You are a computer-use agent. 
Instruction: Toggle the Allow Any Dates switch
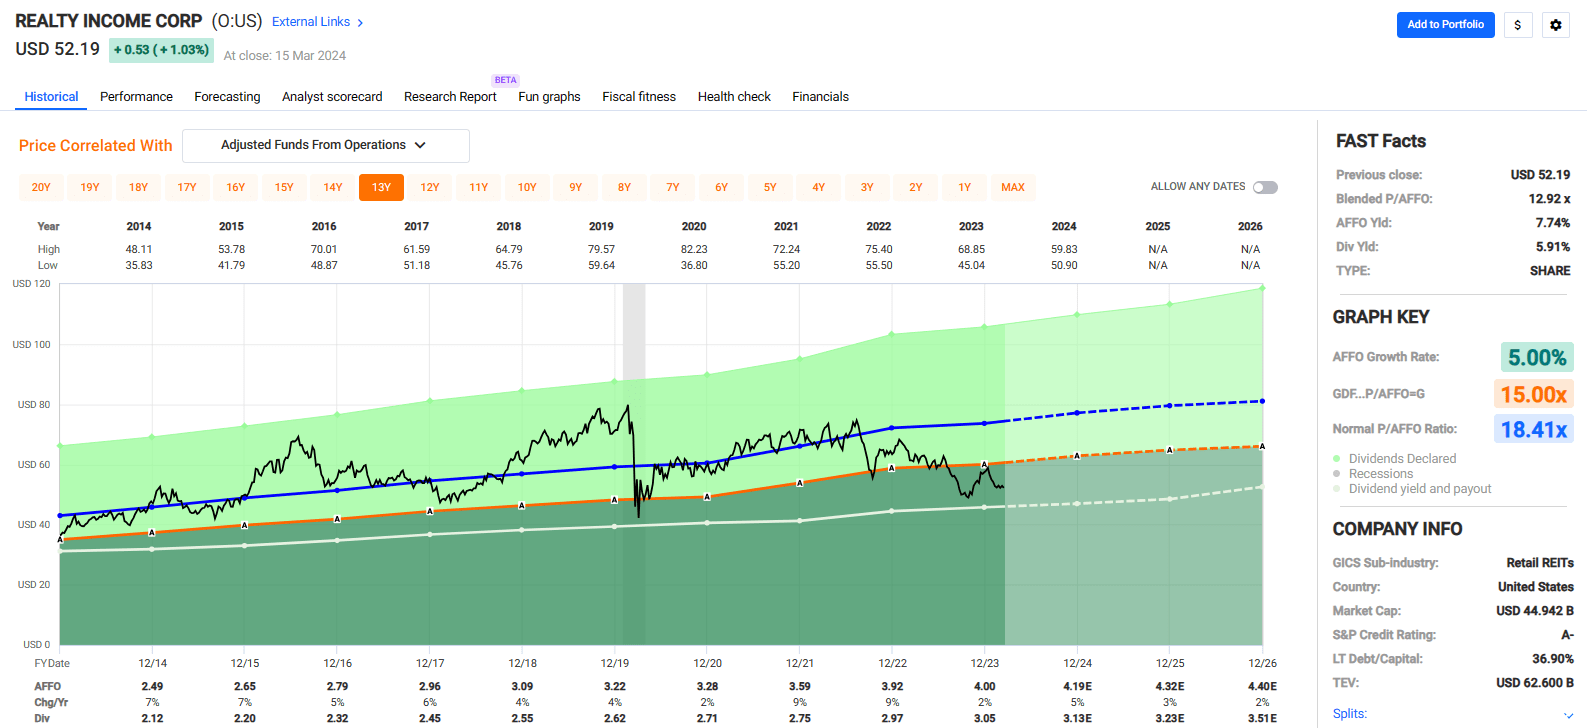click(x=1265, y=187)
